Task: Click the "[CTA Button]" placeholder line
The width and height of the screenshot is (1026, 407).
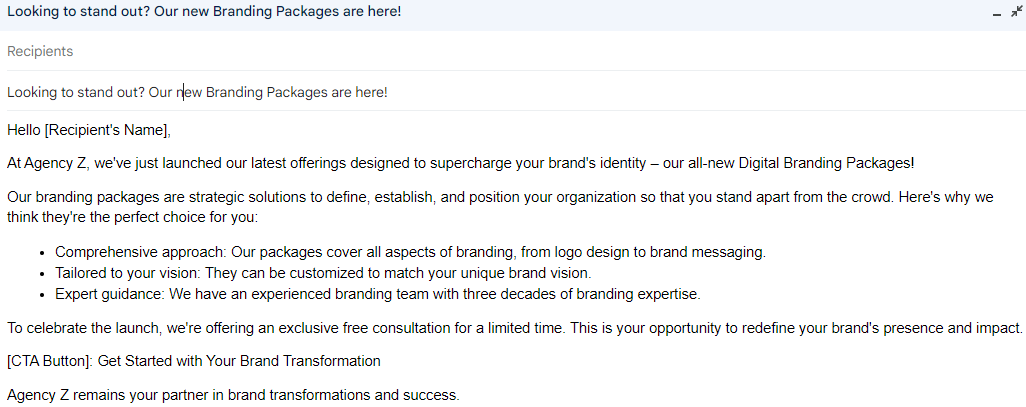Action: point(193,360)
